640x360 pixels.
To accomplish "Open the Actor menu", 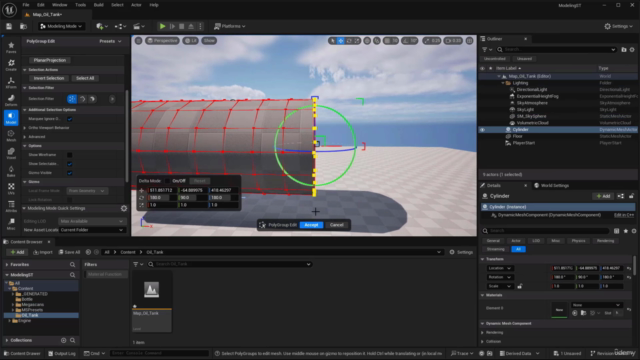I will (x=136, y=5).
